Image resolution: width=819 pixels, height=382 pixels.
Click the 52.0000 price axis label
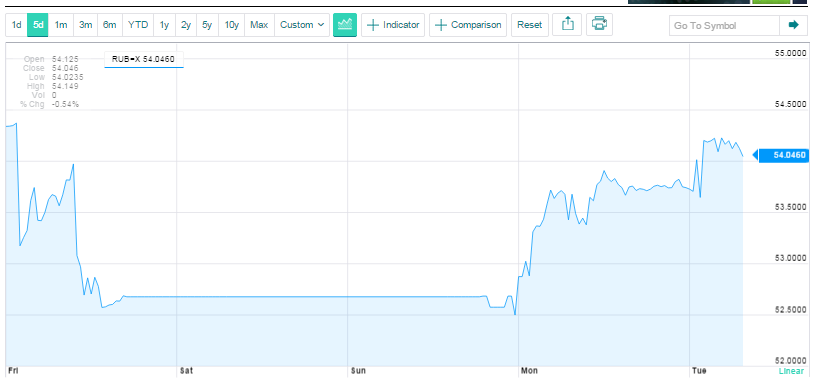(x=790, y=361)
